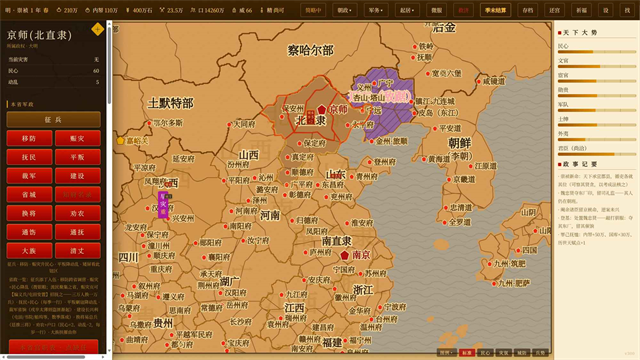Screen dimensions: 640x360
Task: Select the 苏州府 city marker
Action: pos(361,273)
